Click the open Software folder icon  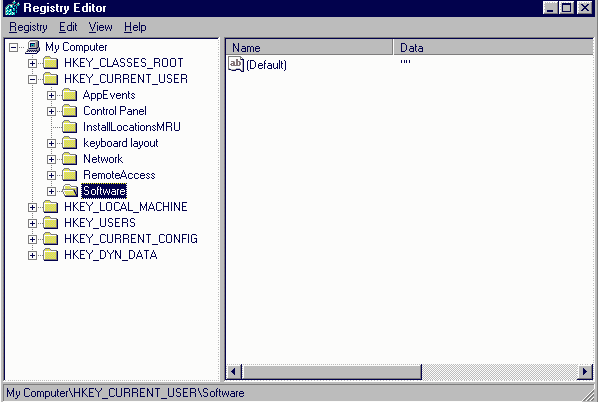pos(70,191)
